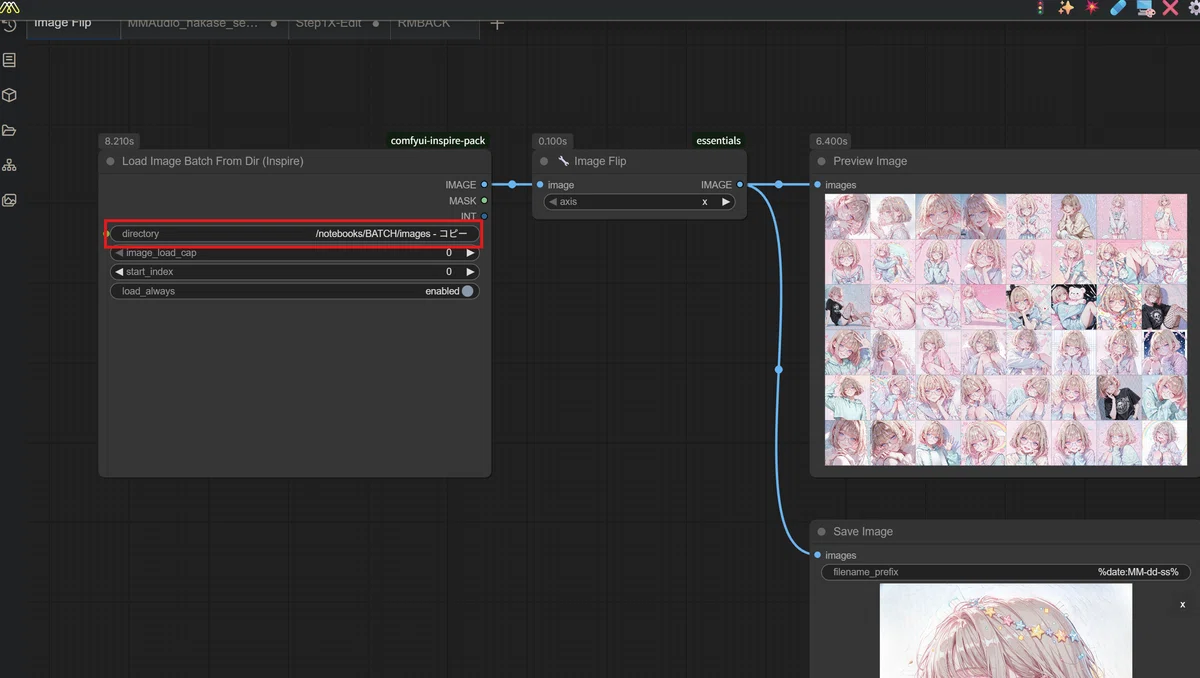Click the pink X icon in top bar

click(x=1170, y=8)
